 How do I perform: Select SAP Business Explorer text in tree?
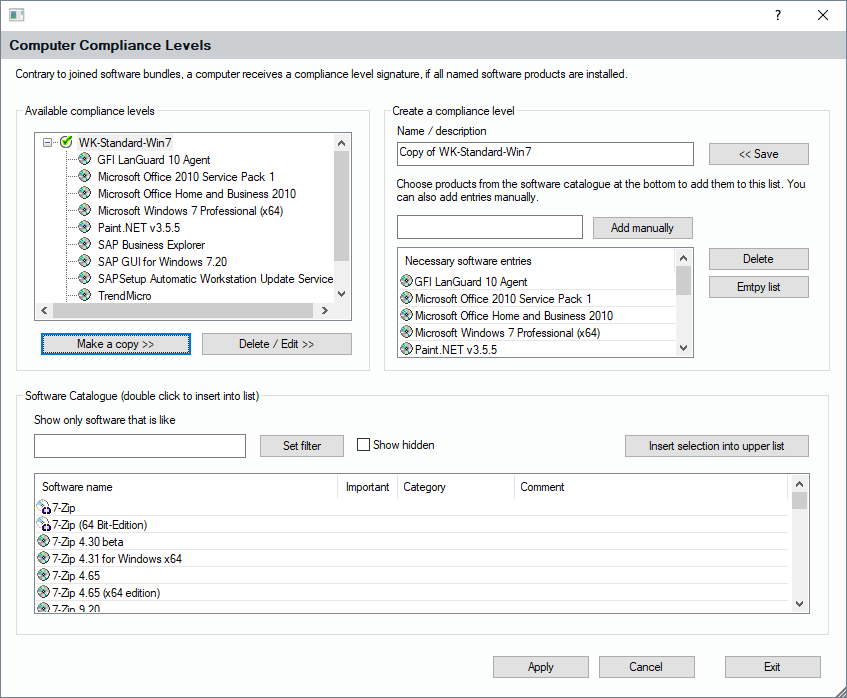151,245
